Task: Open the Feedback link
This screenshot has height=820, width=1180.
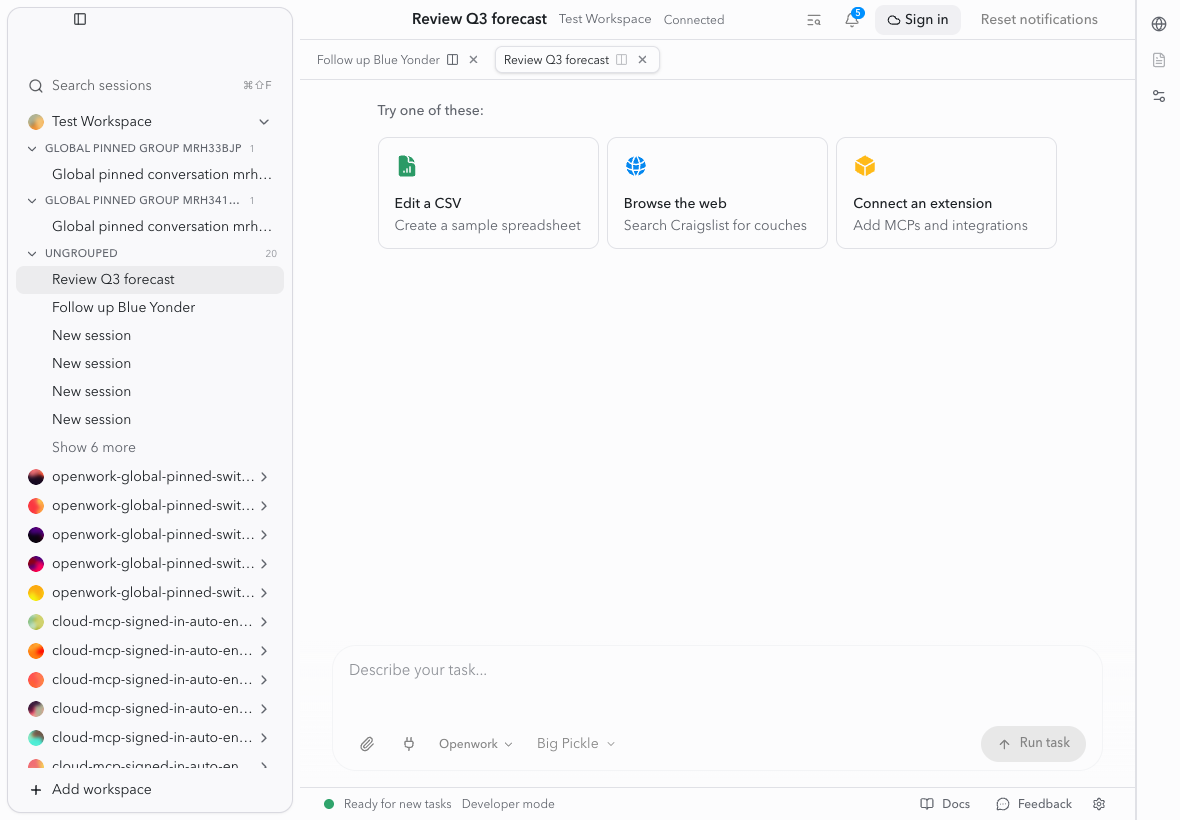Action: click(x=1034, y=804)
